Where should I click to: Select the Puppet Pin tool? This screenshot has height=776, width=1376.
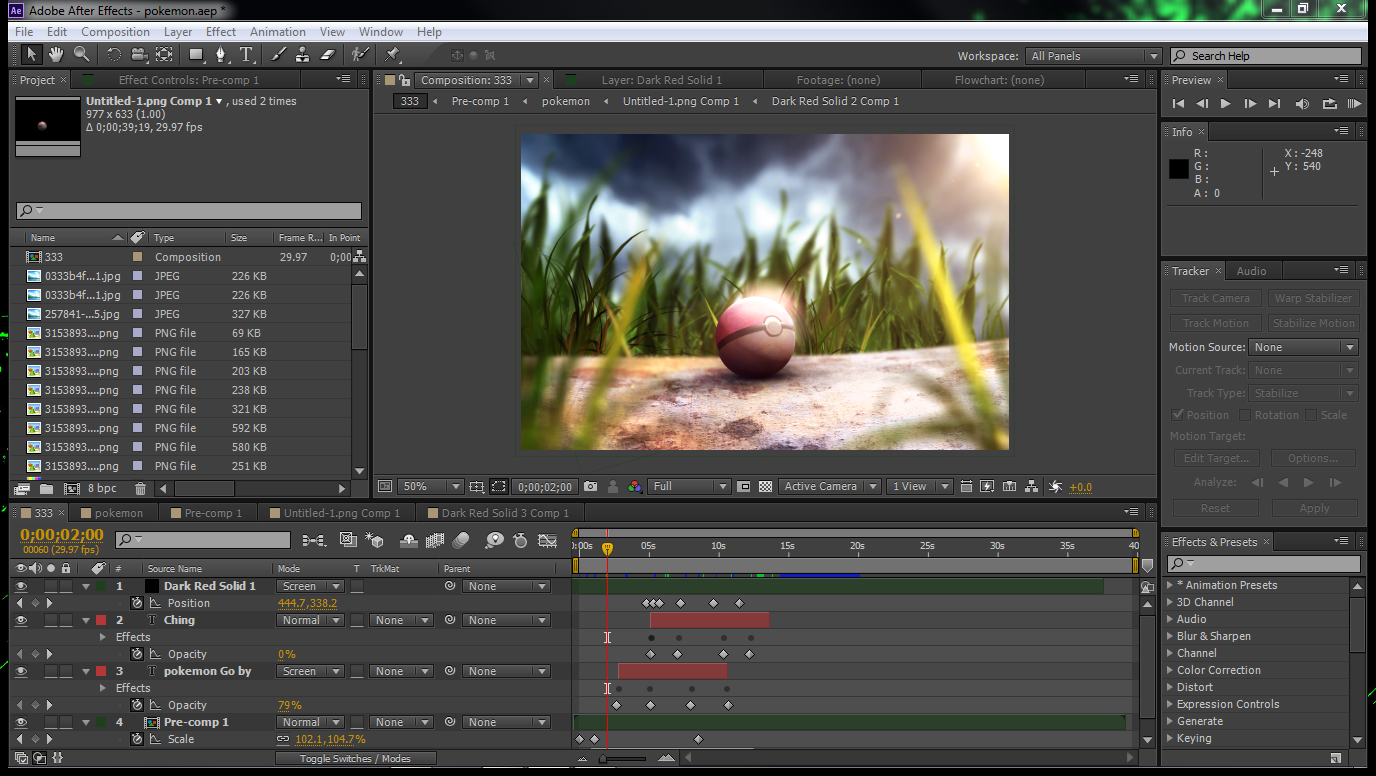[x=392, y=55]
